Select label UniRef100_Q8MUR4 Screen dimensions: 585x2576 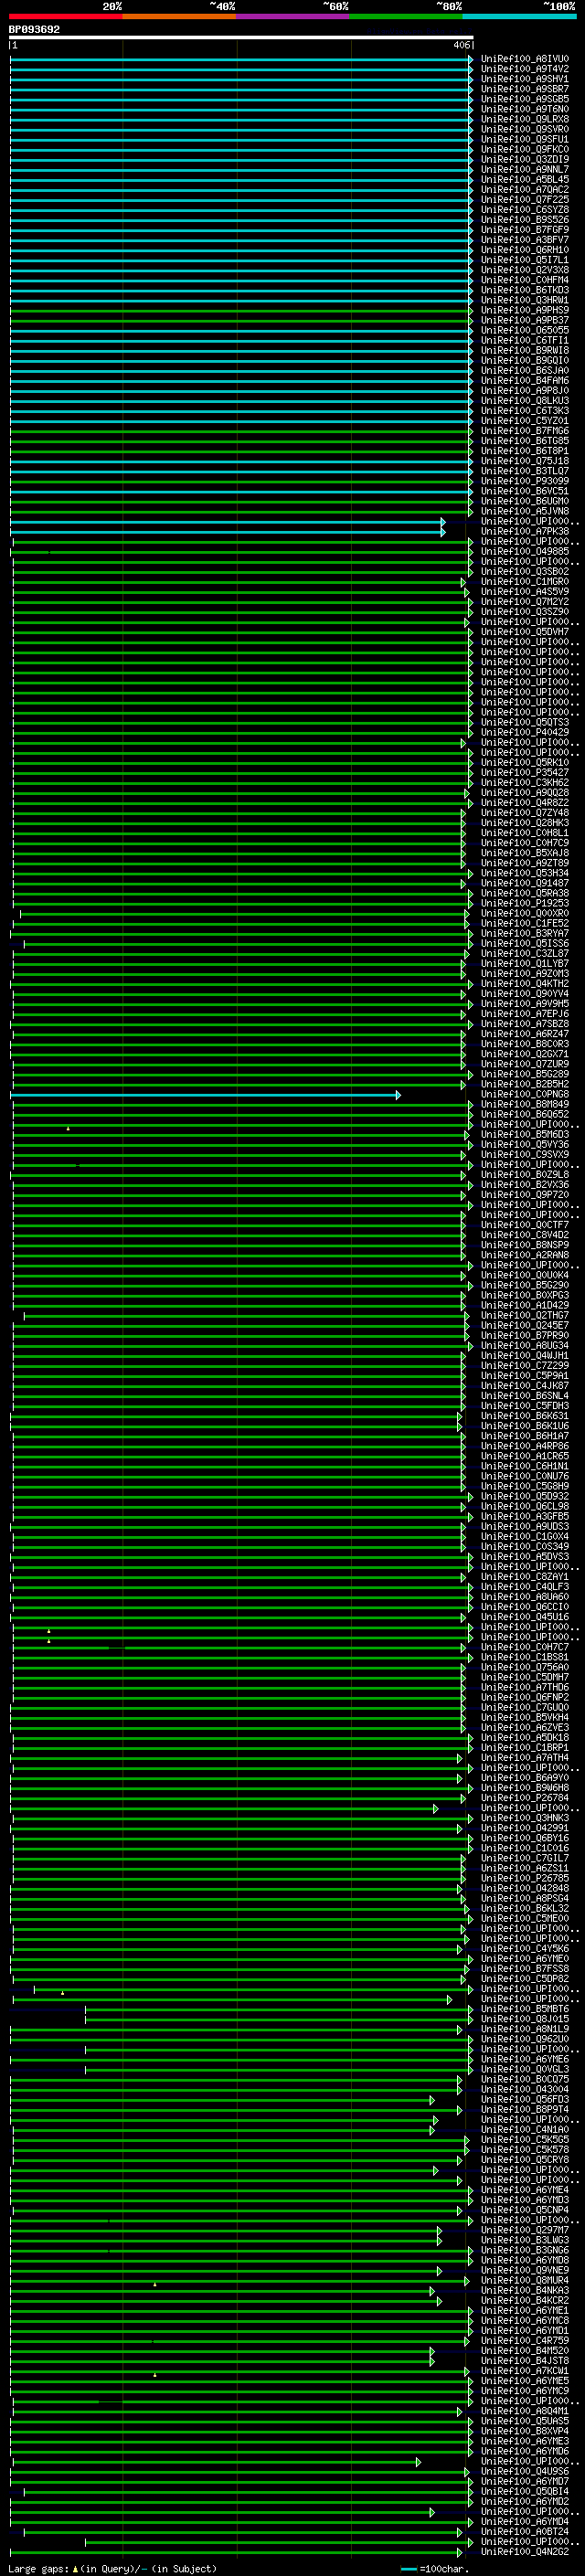coord(525,2281)
